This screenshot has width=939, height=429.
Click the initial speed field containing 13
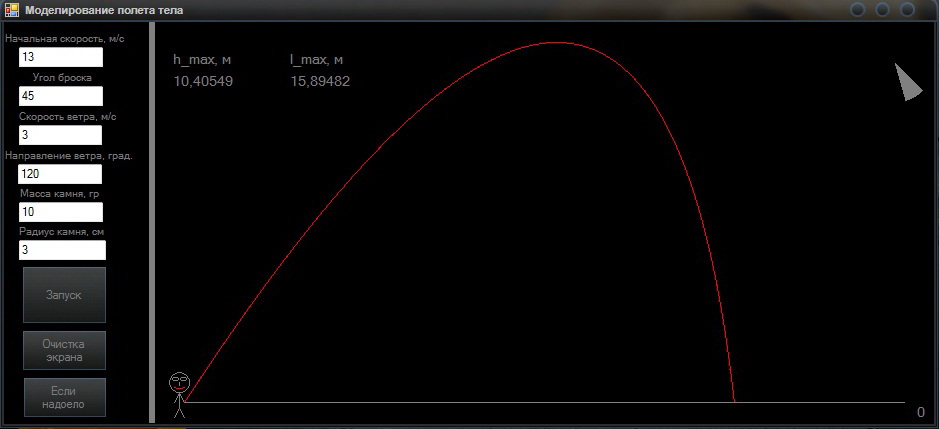point(60,58)
